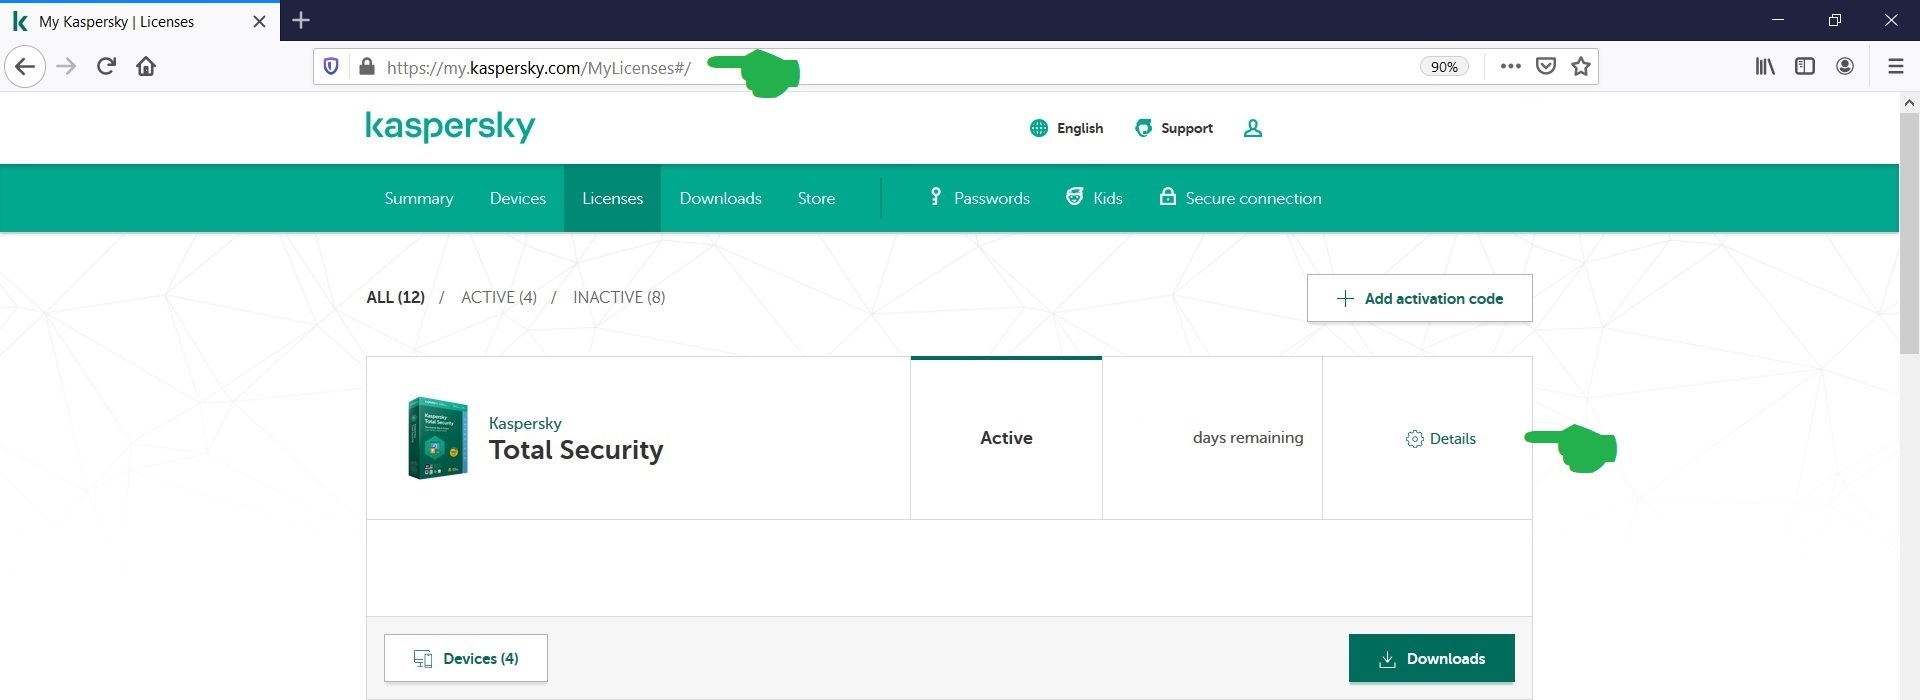Filter by INACTIVE (8) licenses

click(x=619, y=297)
